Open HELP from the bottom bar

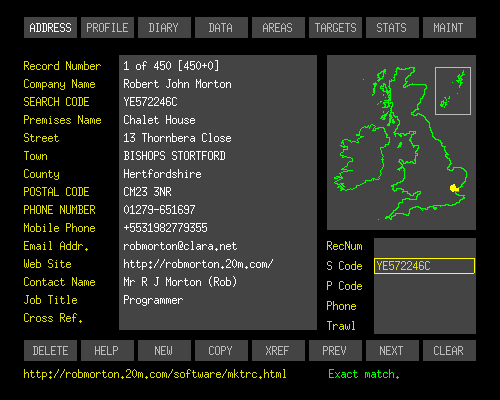coord(107,350)
